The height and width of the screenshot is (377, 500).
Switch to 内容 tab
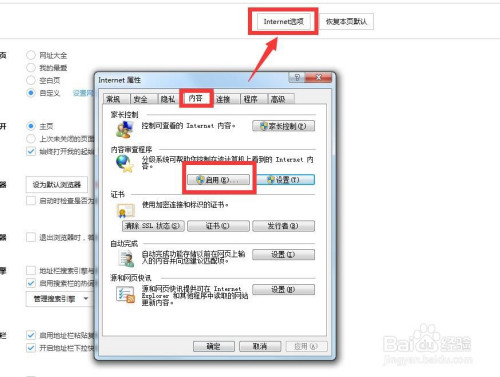pyautogui.click(x=196, y=98)
